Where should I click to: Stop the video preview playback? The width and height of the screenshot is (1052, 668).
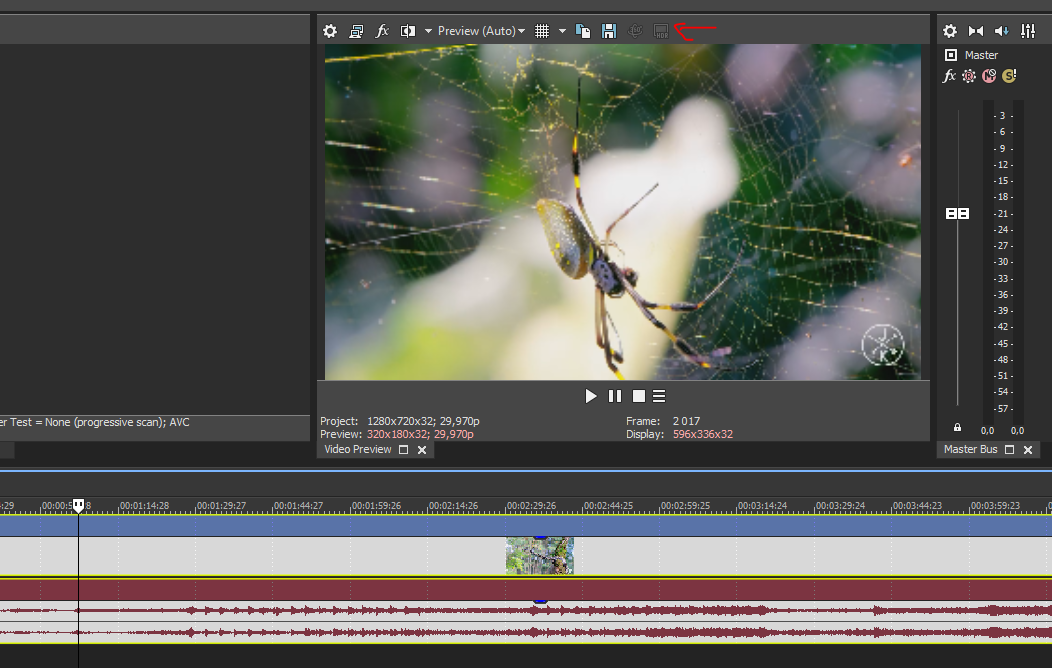(639, 396)
